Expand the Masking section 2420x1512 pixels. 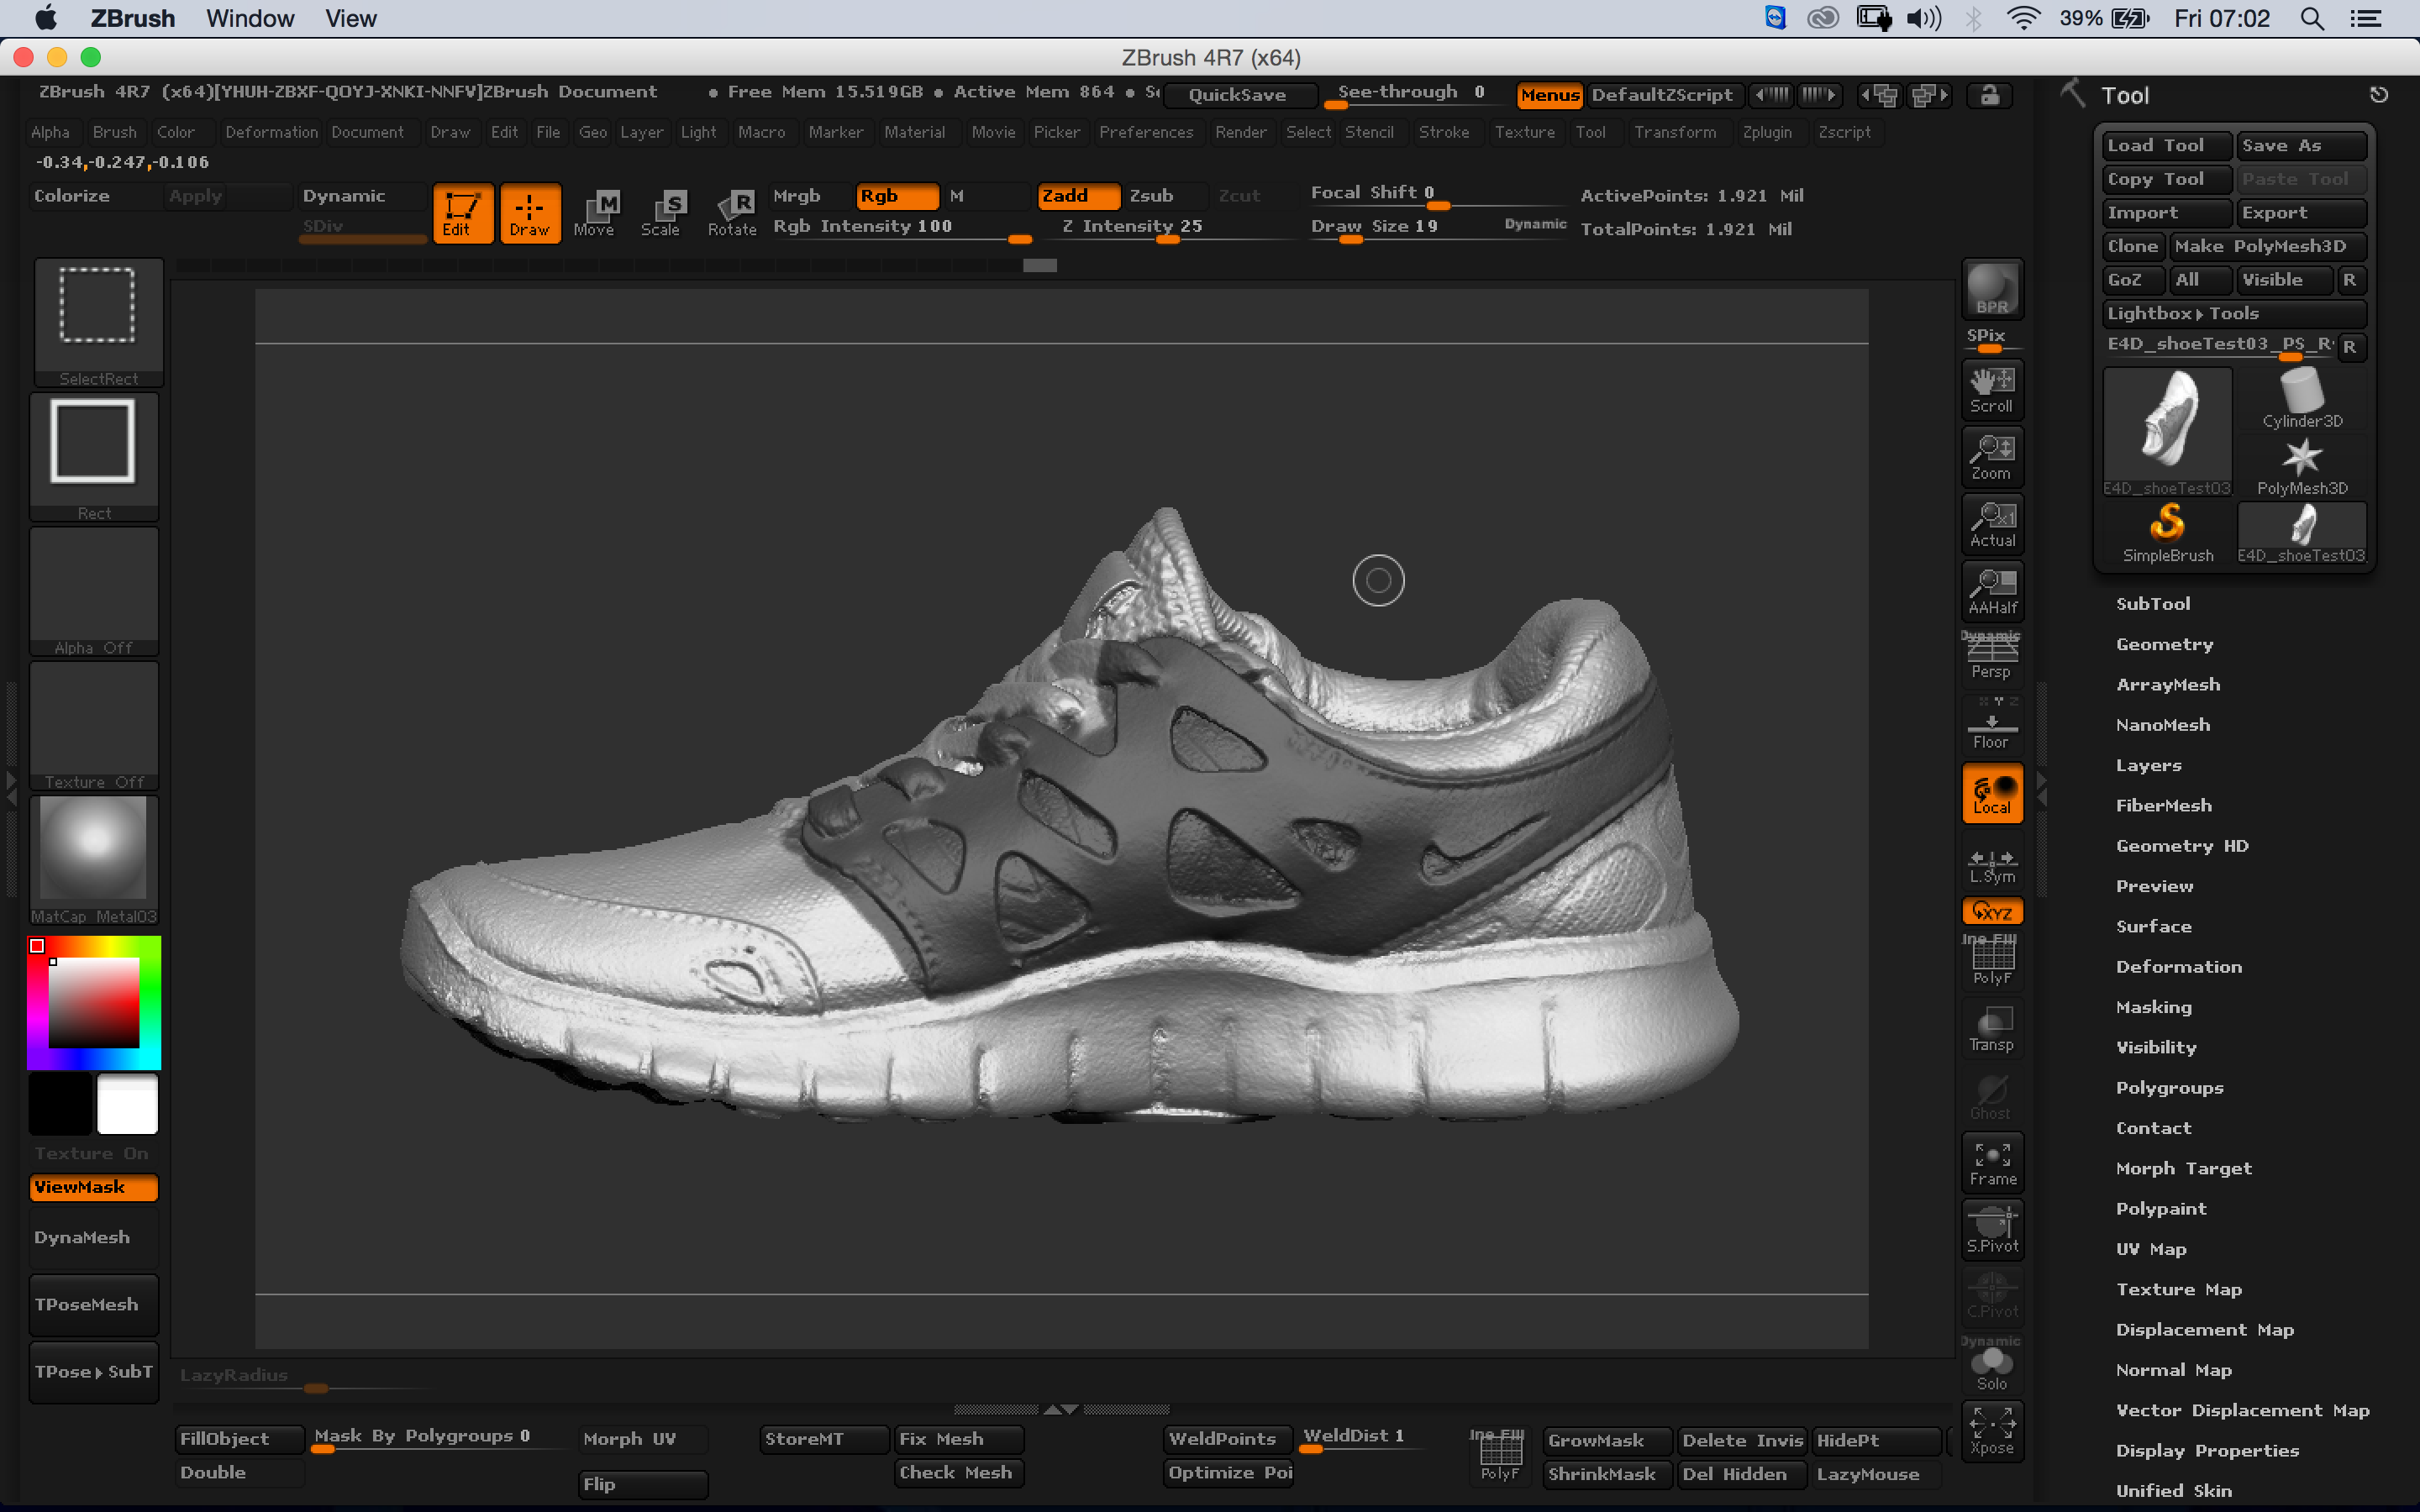point(2154,1007)
